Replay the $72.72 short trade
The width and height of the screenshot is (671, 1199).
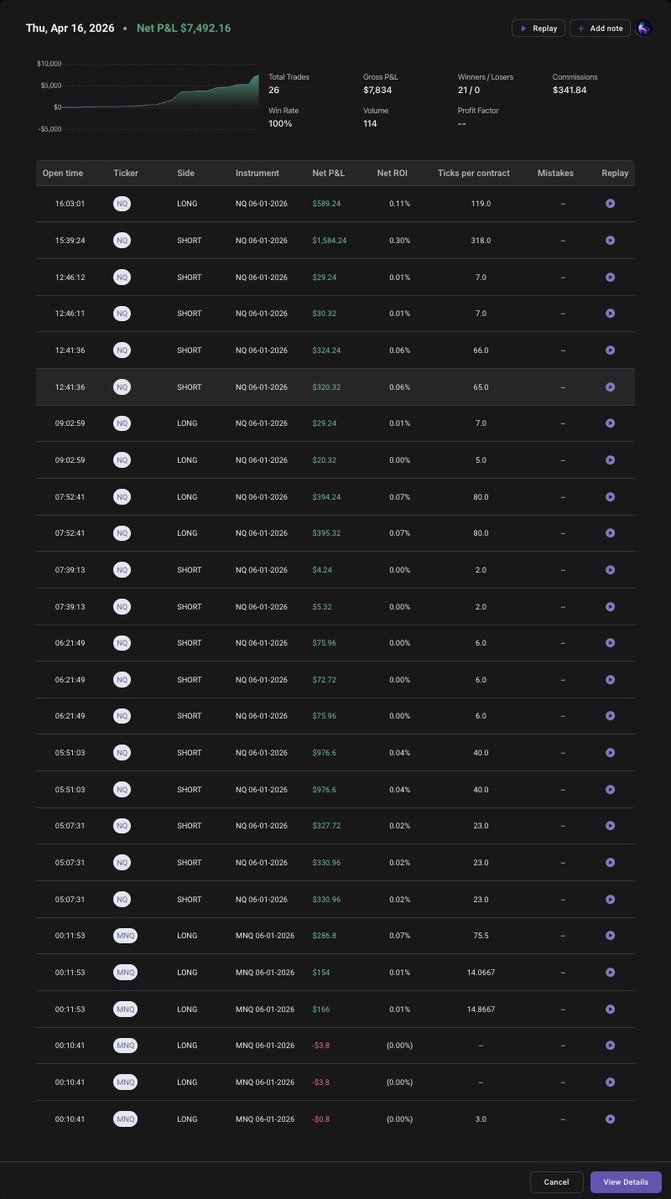point(610,680)
